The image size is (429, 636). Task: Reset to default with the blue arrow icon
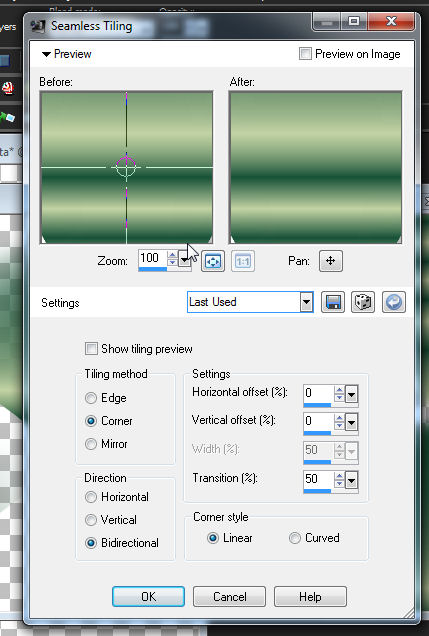point(393,302)
